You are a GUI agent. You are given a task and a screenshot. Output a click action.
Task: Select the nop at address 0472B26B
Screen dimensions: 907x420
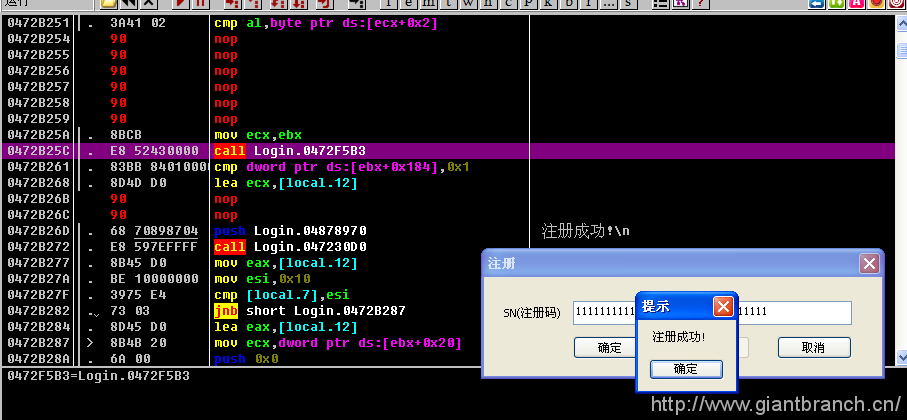click(226, 199)
